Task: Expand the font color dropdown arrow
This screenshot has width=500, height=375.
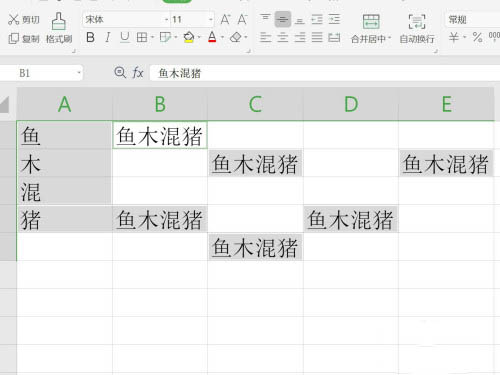Action: coord(222,37)
